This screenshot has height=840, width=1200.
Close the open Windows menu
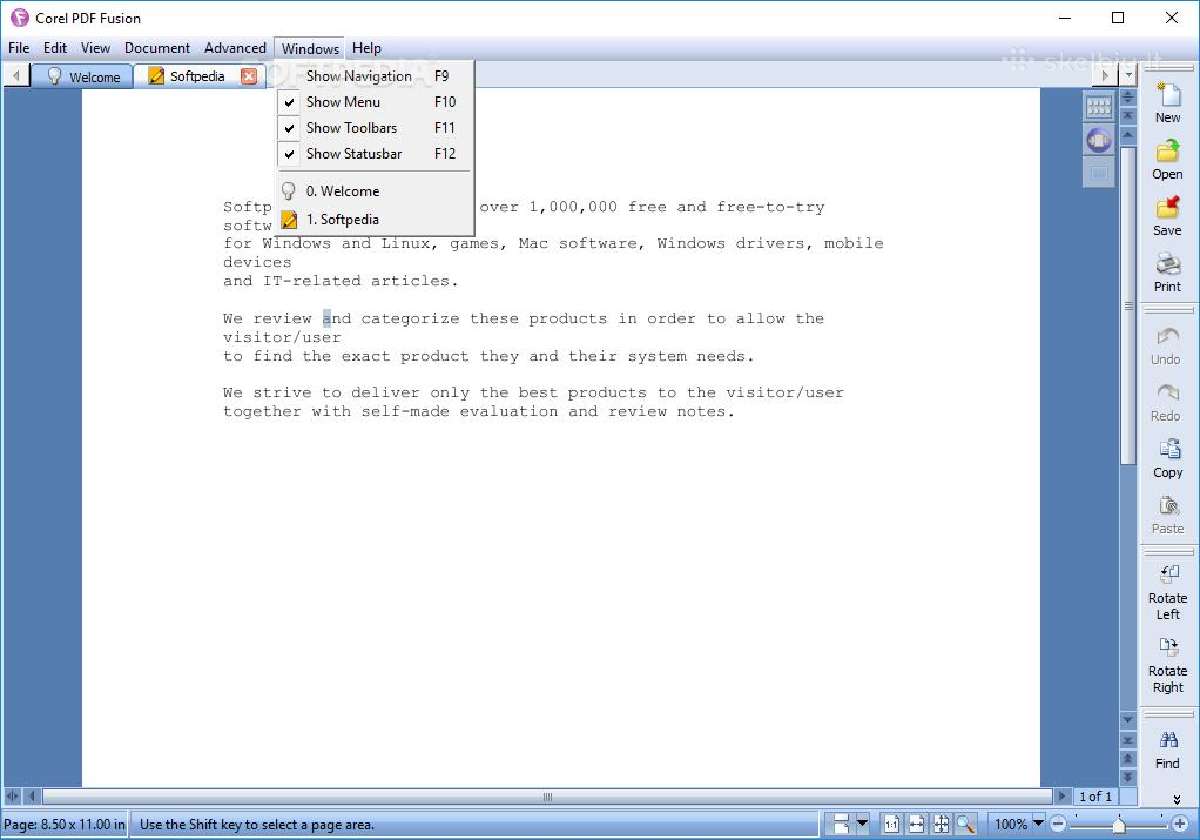310,48
